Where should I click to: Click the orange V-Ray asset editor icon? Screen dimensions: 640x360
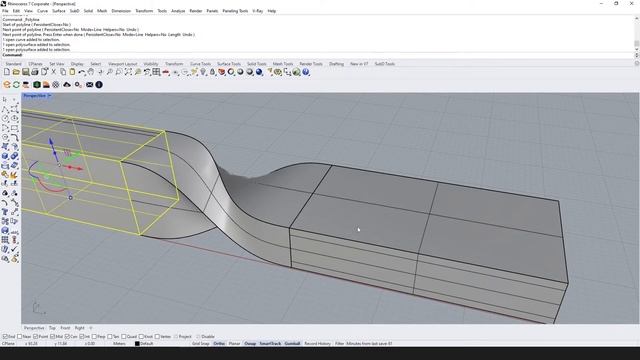[7, 84]
